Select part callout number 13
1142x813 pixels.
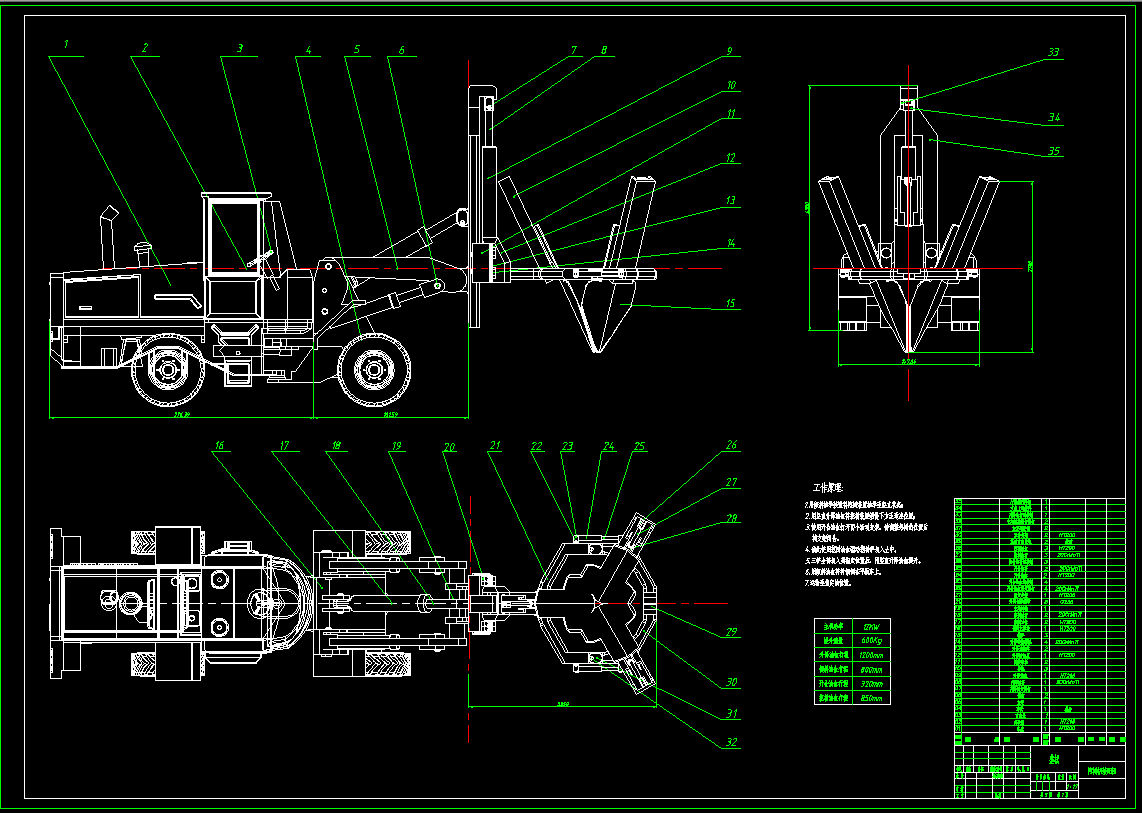pyautogui.click(x=731, y=200)
